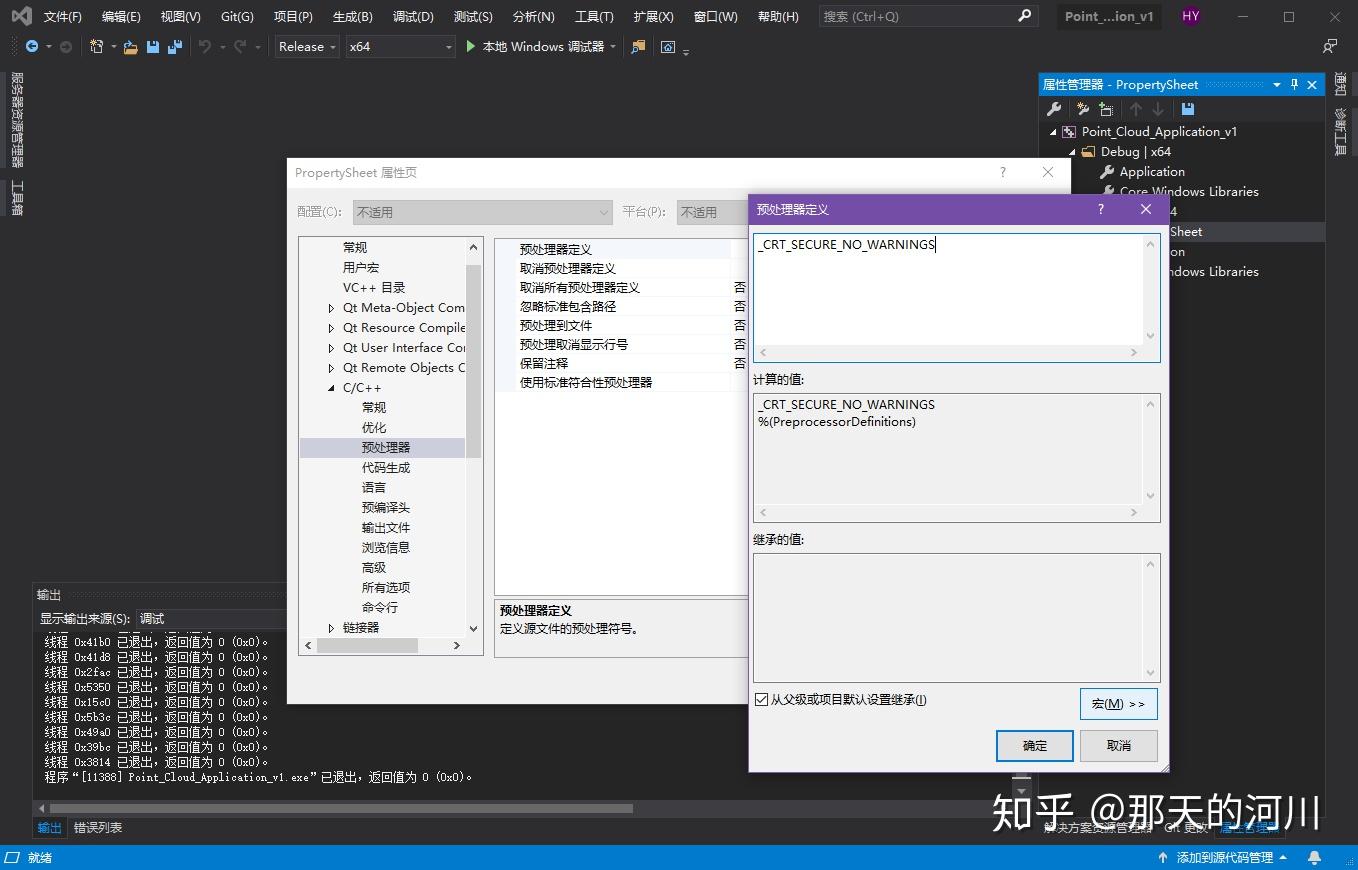1358x870 pixels.
Task: Toggle the 从父级或项目默认设置继承 checkbox
Action: (x=761, y=699)
